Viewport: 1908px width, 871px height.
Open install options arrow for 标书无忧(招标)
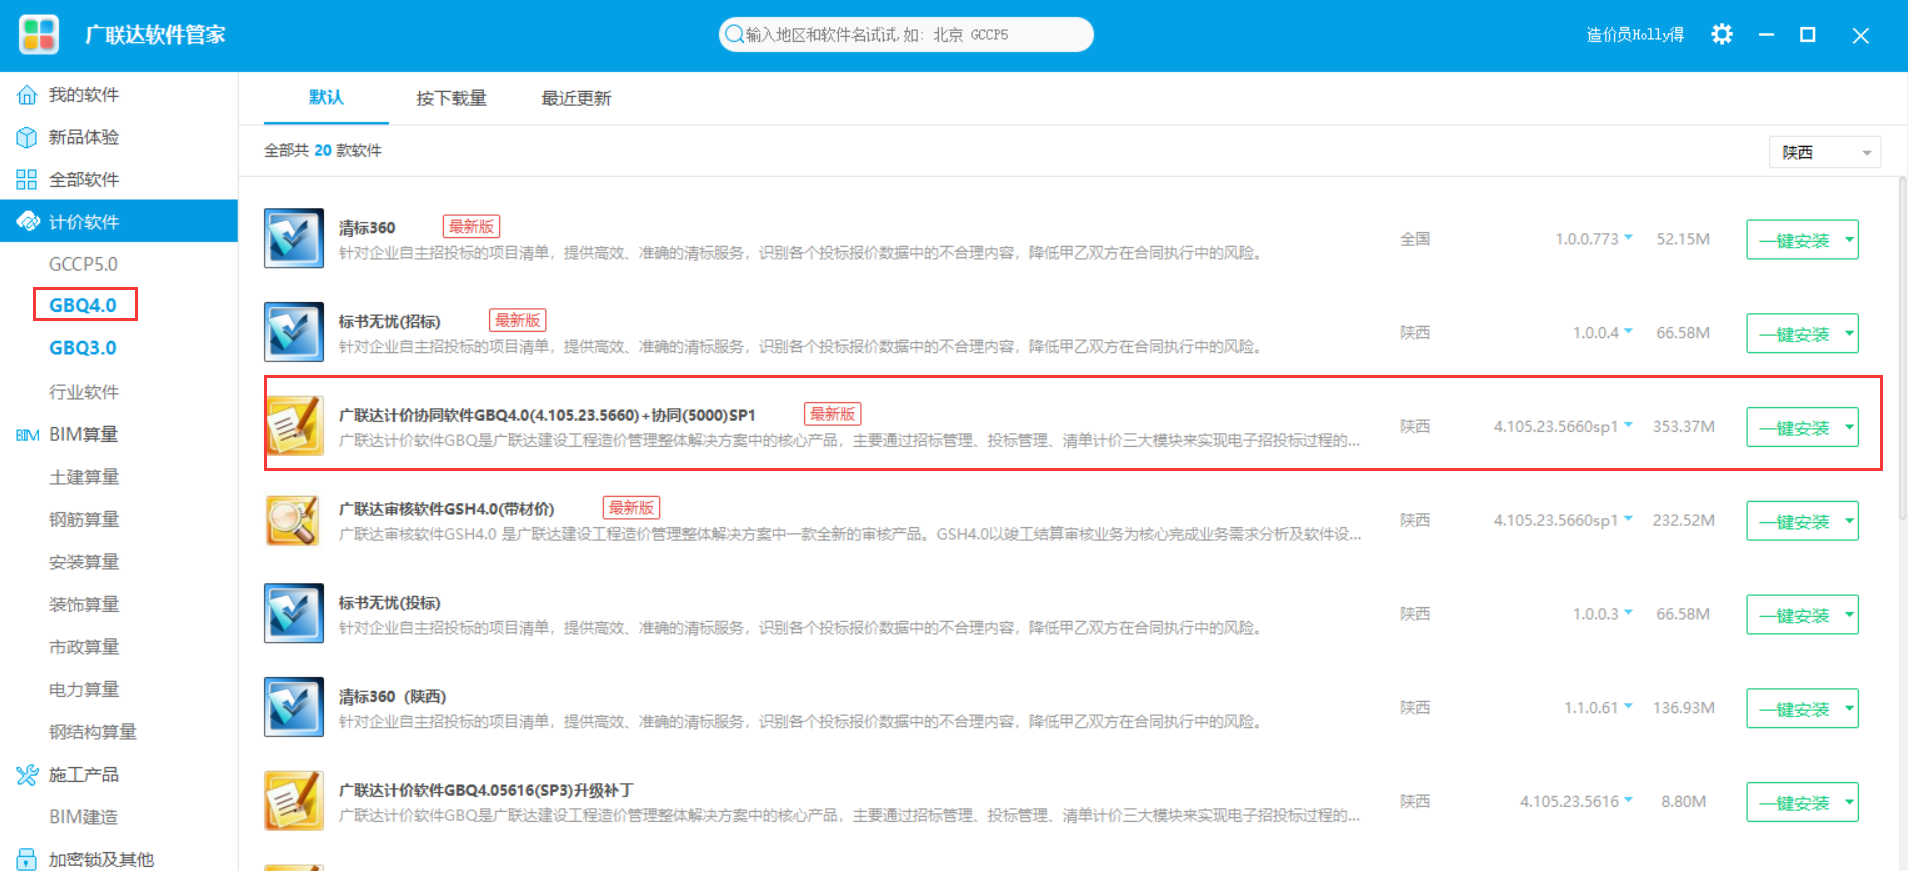pyautogui.click(x=1849, y=333)
